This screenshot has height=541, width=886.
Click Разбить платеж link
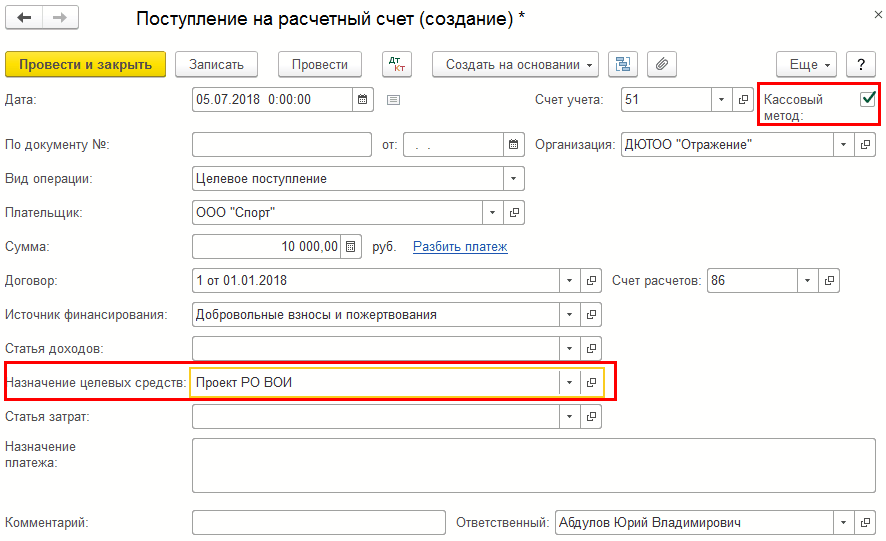click(x=460, y=246)
